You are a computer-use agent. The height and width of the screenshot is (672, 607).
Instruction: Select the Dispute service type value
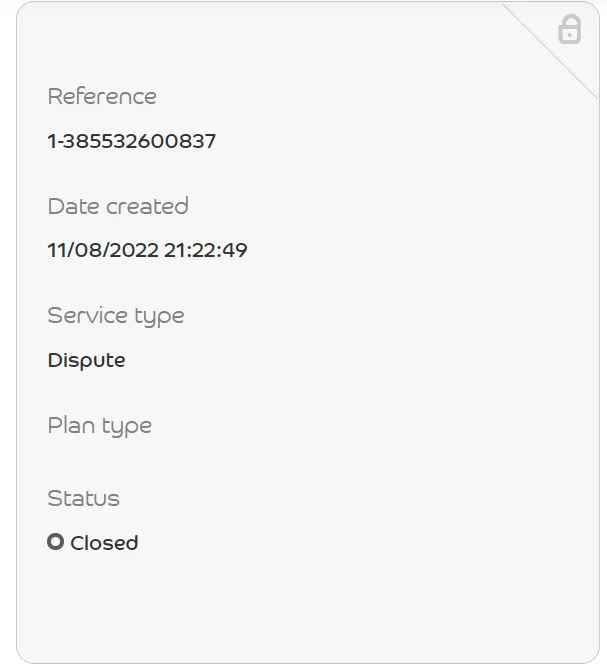tap(86, 360)
